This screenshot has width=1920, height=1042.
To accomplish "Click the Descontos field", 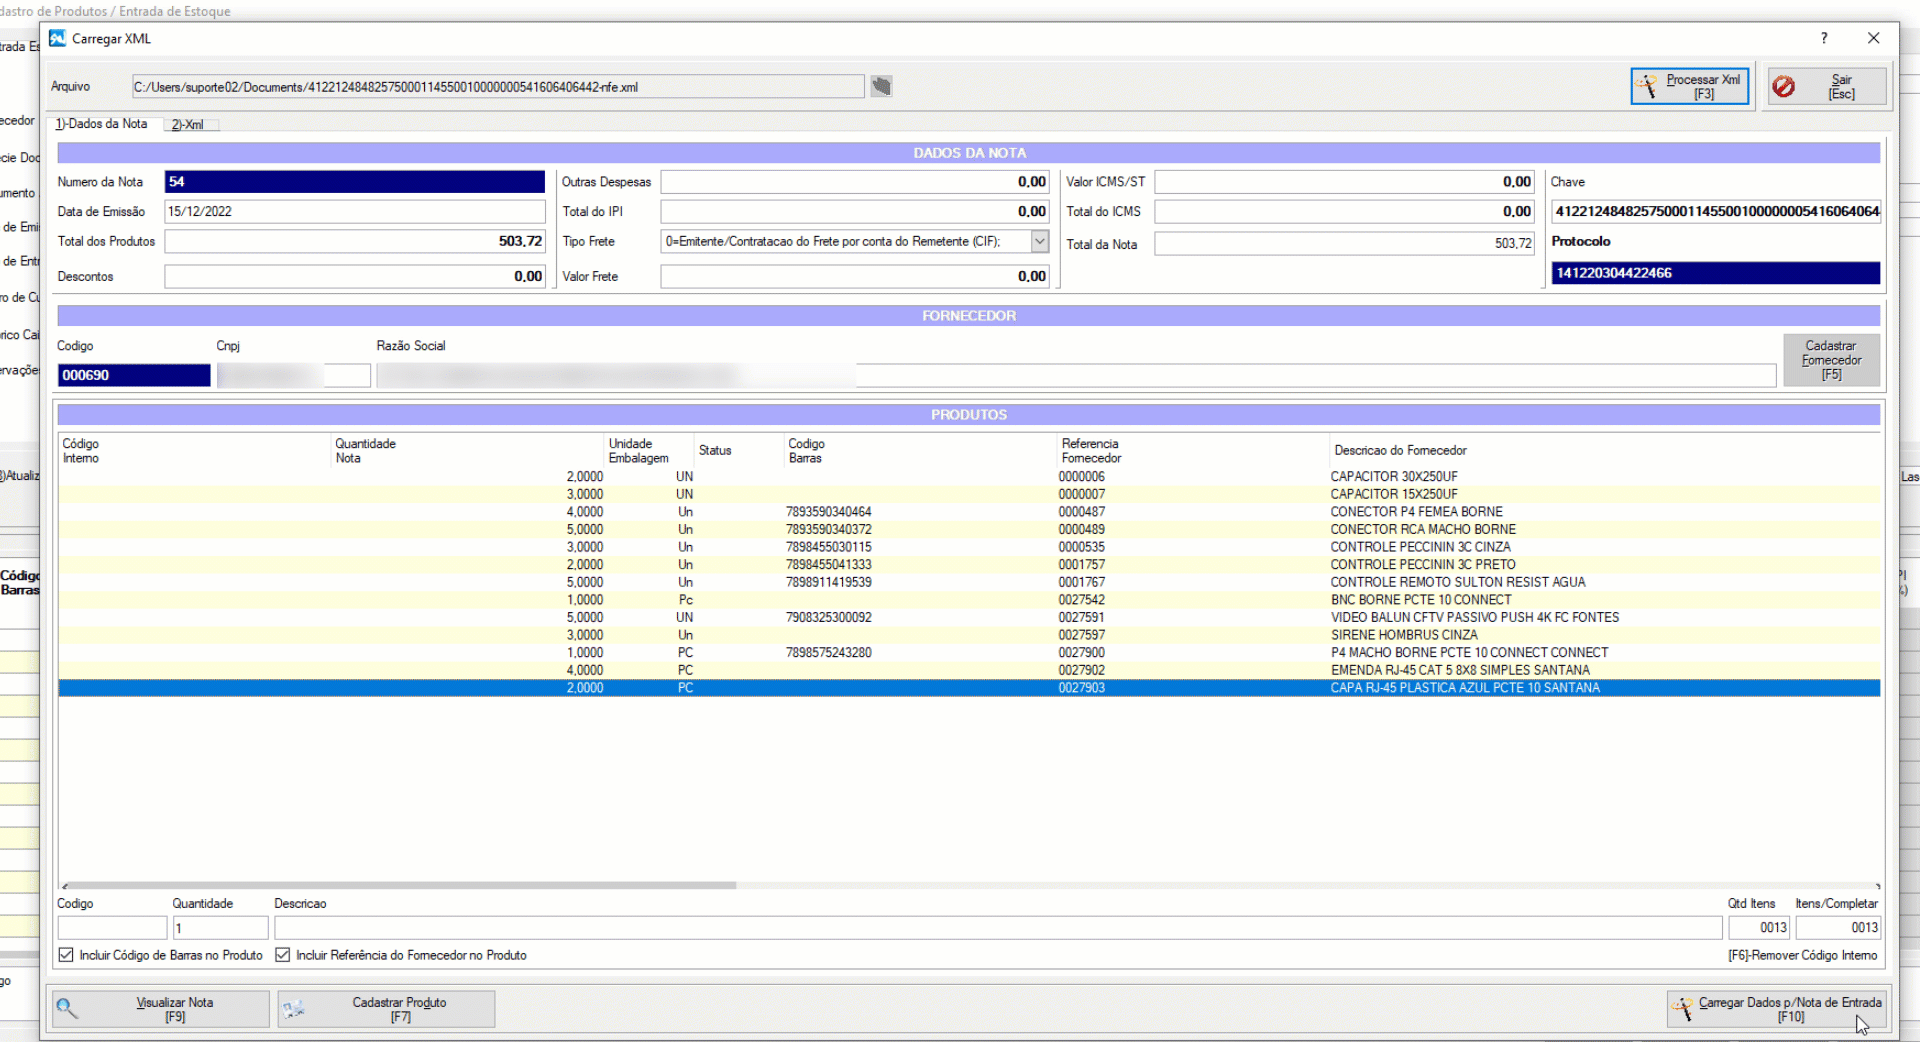I will [354, 276].
